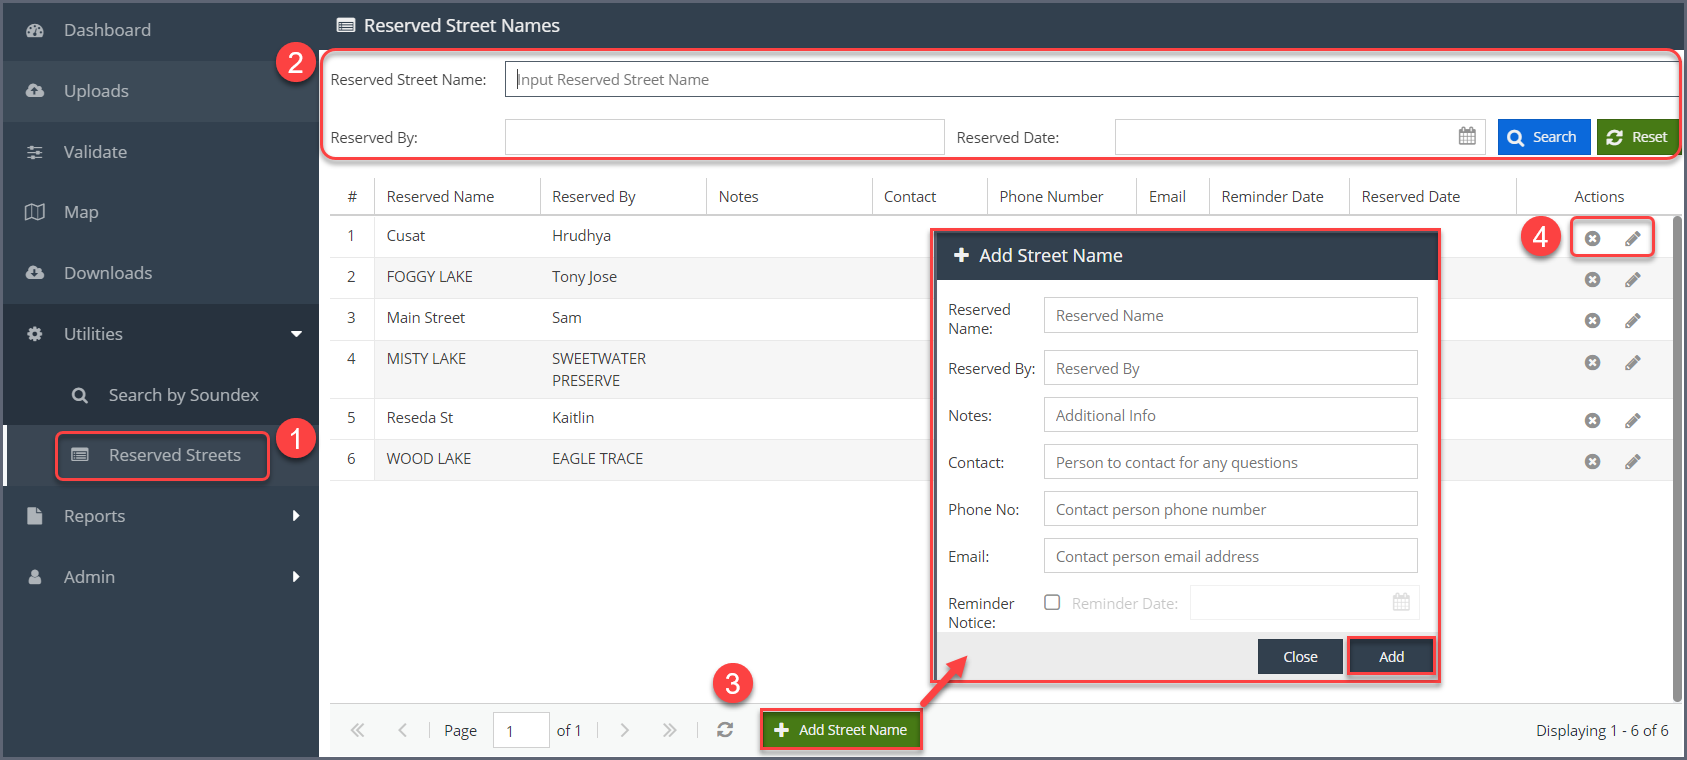Viewport: 1687px width, 760px height.
Task: Go to the last page
Action: pos(669,730)
